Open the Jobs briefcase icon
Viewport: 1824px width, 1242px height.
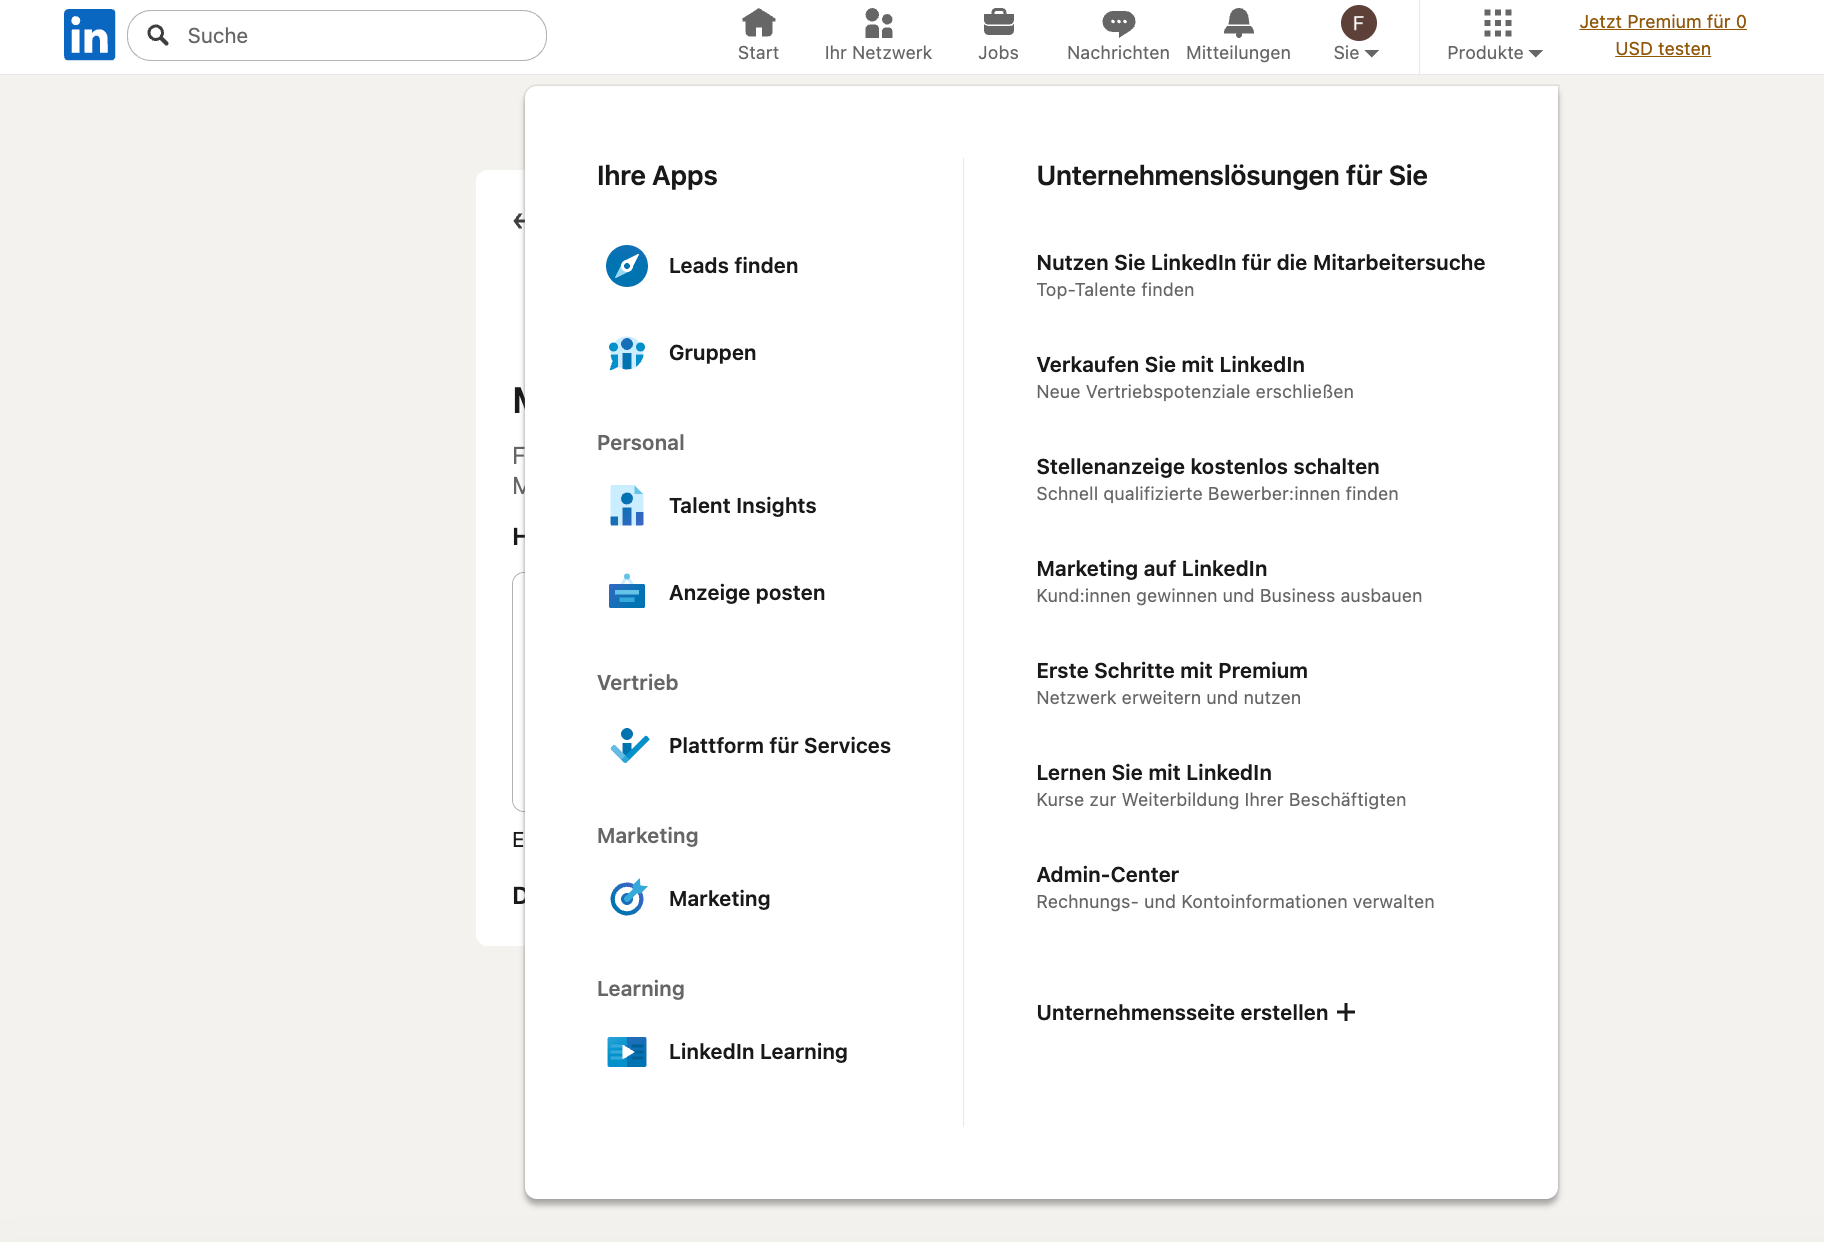(x=998, y=22)
